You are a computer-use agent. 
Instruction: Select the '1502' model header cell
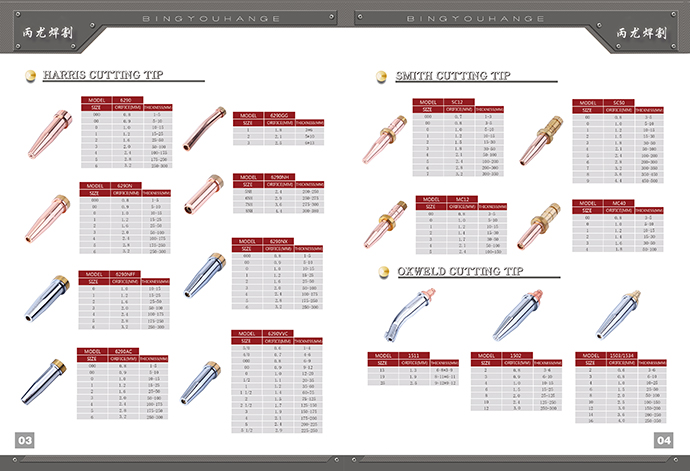point(517,355)
